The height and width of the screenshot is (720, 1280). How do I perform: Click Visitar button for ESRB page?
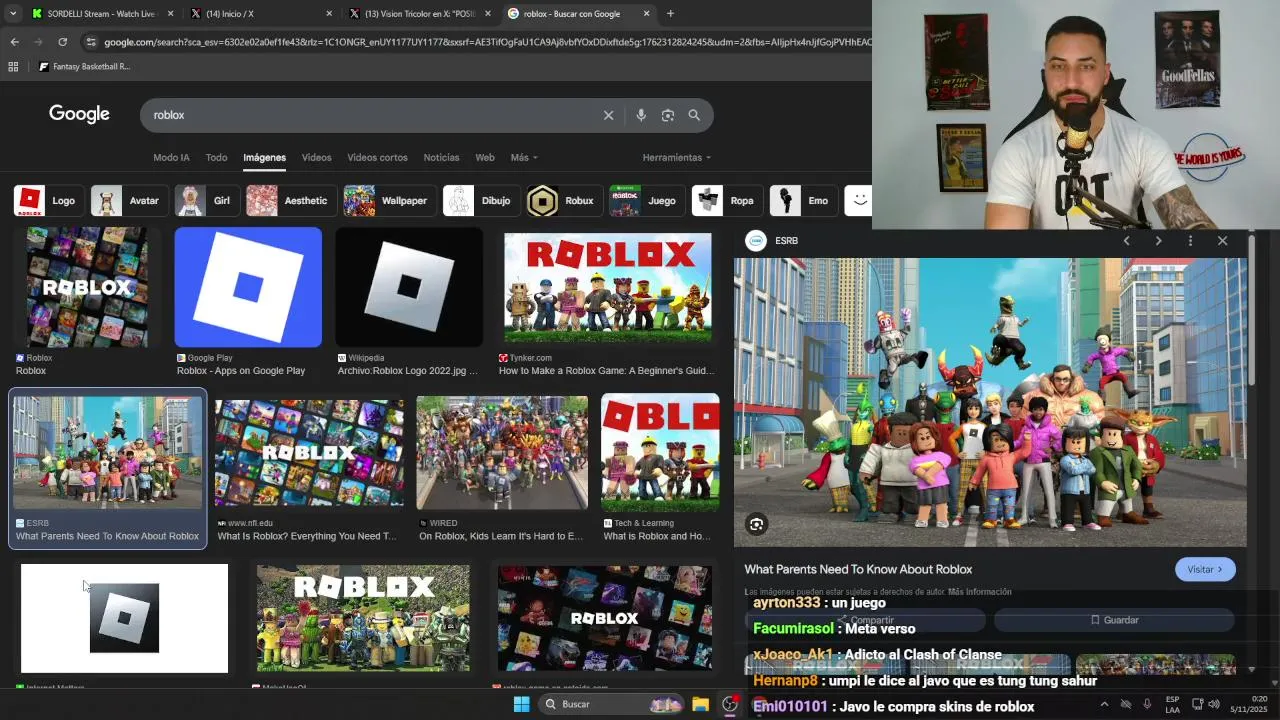[x=1205, y=569]
